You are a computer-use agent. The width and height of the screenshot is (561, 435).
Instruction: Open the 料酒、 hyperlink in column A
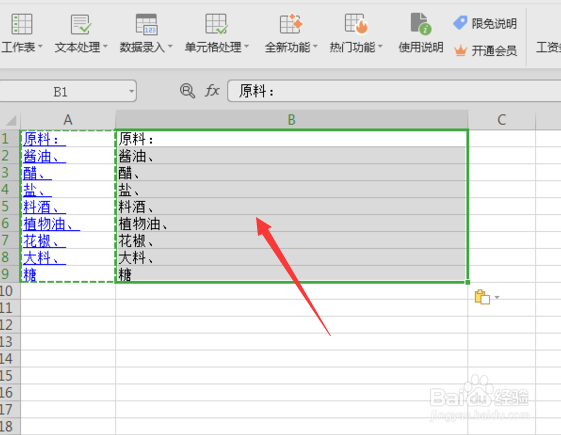(44, 207)
